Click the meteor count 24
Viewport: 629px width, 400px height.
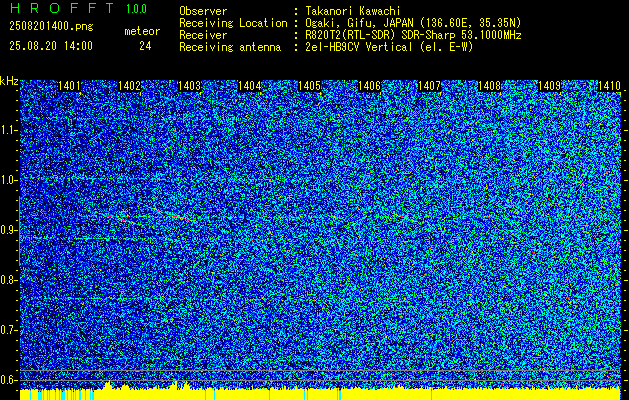[x=145, y=46]
